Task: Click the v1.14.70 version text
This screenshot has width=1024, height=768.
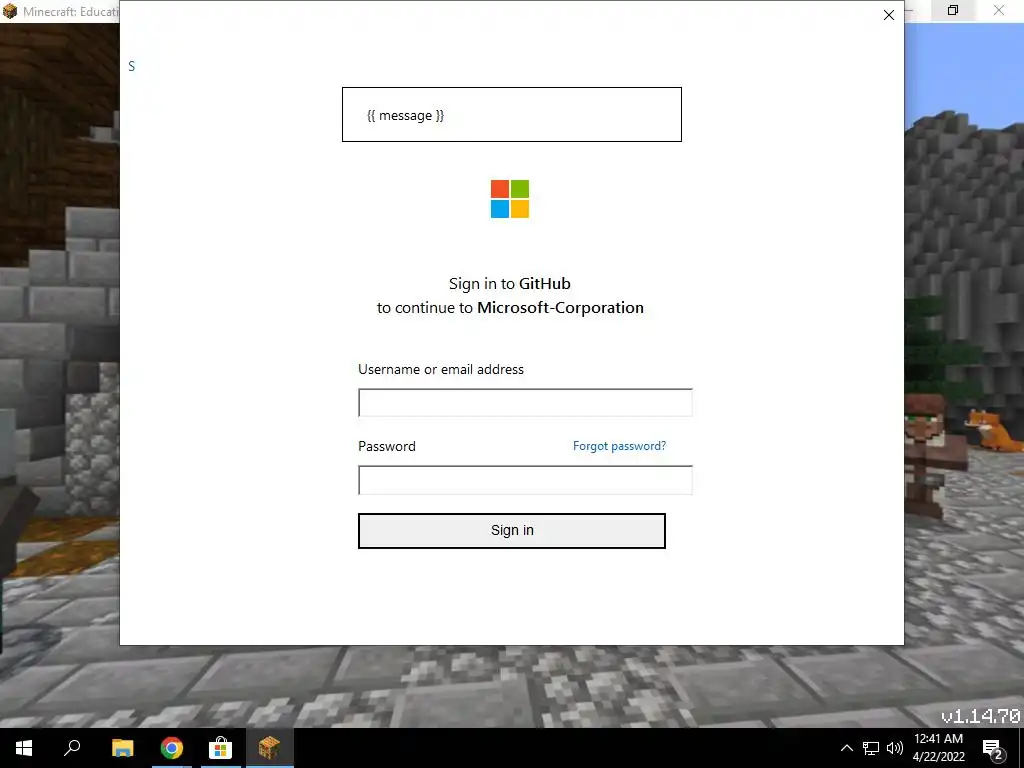Action: 980,716
